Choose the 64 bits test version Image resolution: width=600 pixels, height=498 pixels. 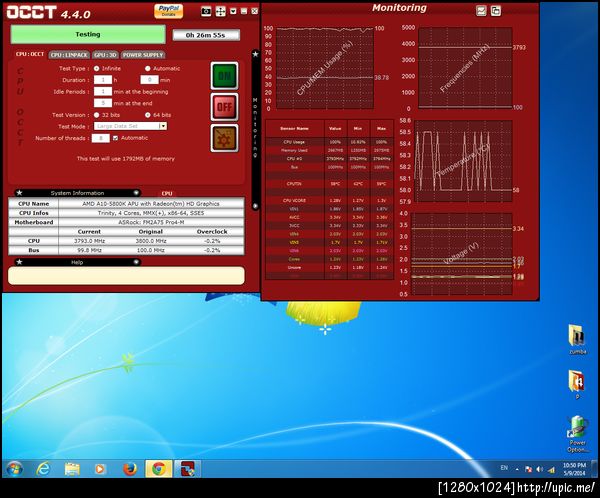[148, 115]
